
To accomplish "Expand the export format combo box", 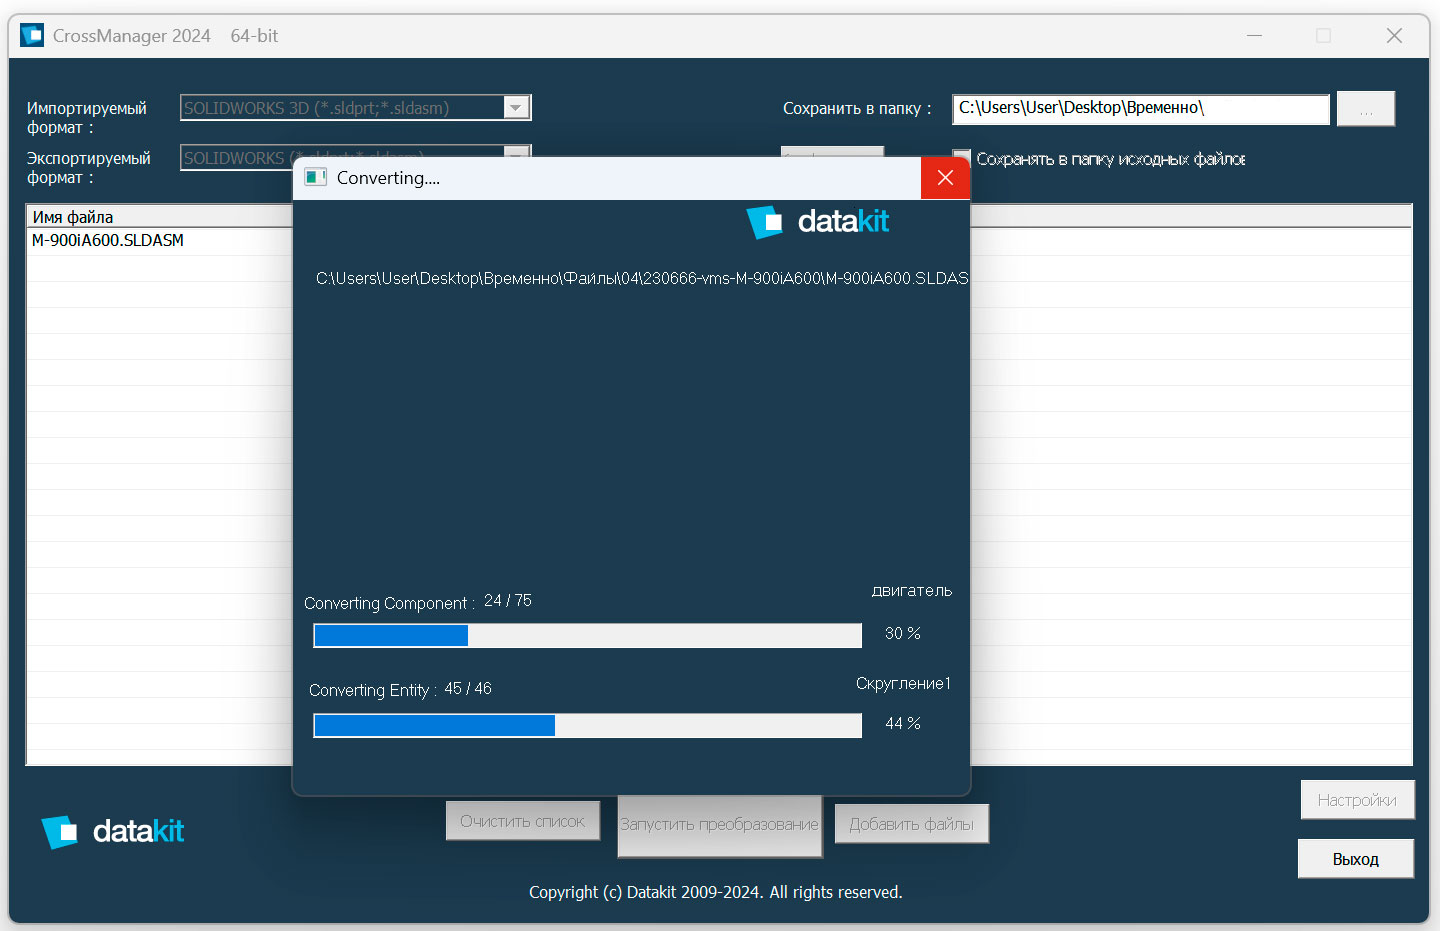I will (x=516, y=152).
